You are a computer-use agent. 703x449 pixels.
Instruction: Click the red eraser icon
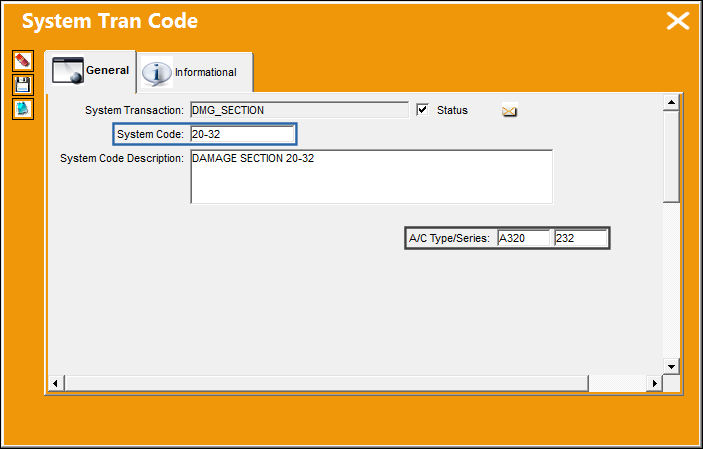(x=23, y=61)
